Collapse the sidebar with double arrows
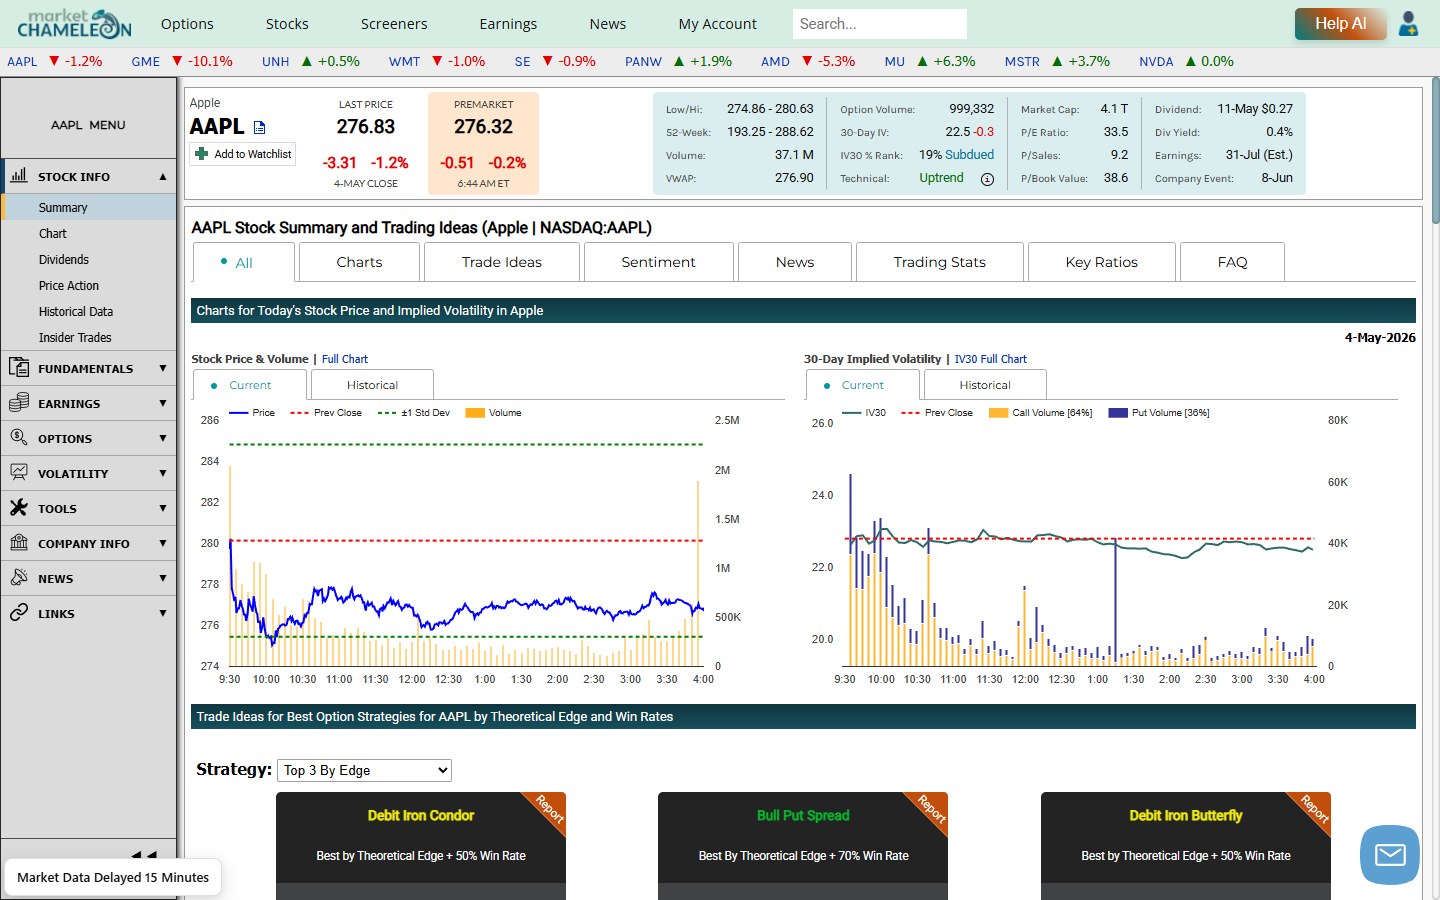Screen dimensions: 1440x900 pyautogui.click(x=145, y=855)
